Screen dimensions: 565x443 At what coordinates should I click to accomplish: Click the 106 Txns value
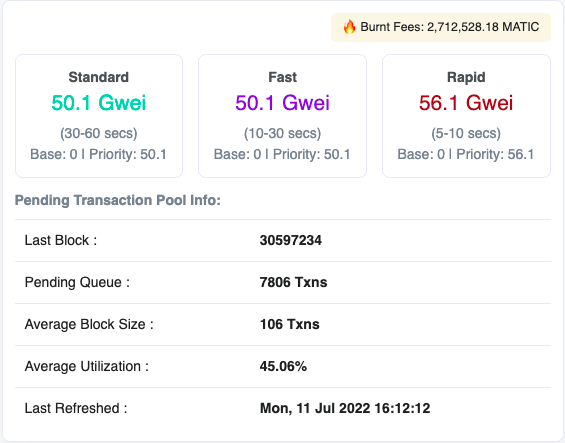pyautogui.click(x=290, y=324)
